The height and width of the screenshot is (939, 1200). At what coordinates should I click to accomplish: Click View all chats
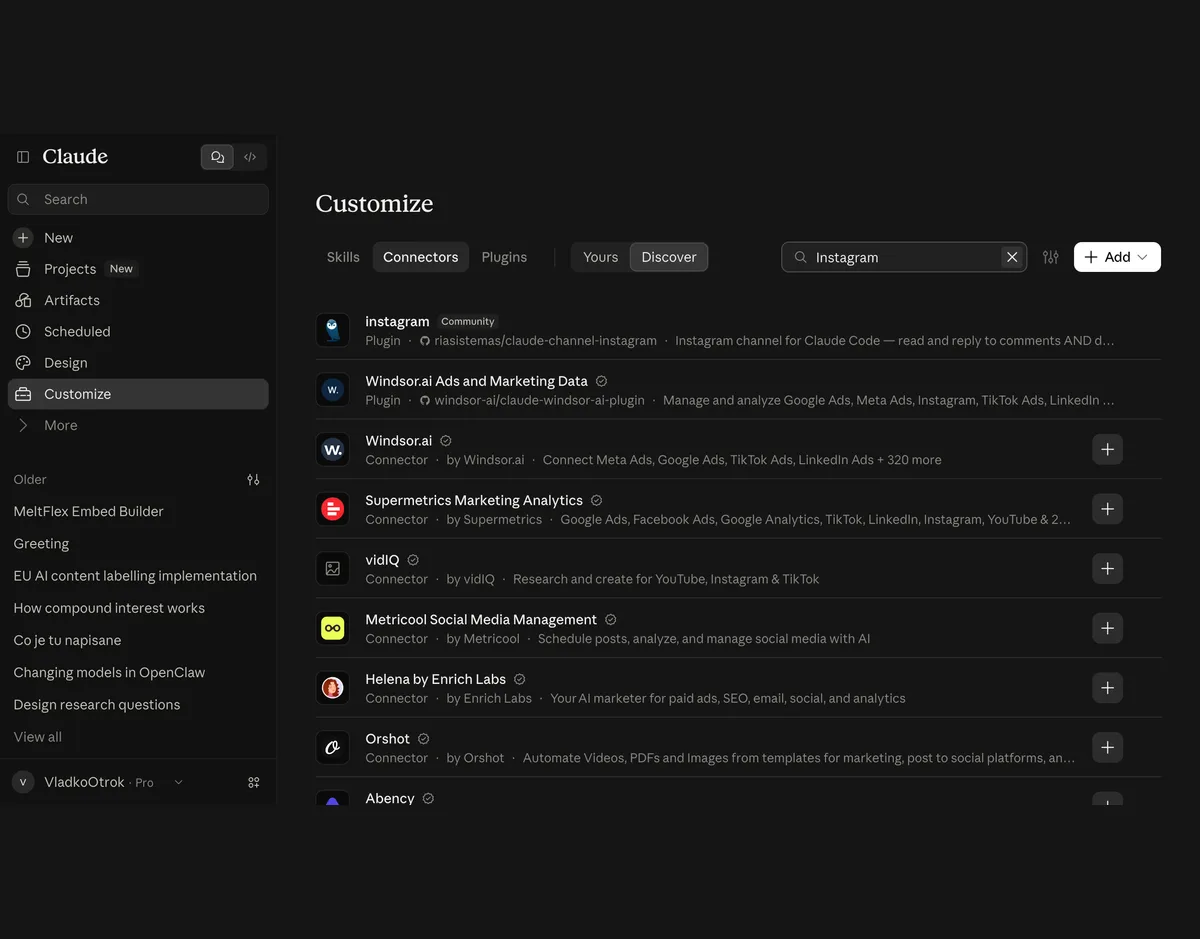38,737
